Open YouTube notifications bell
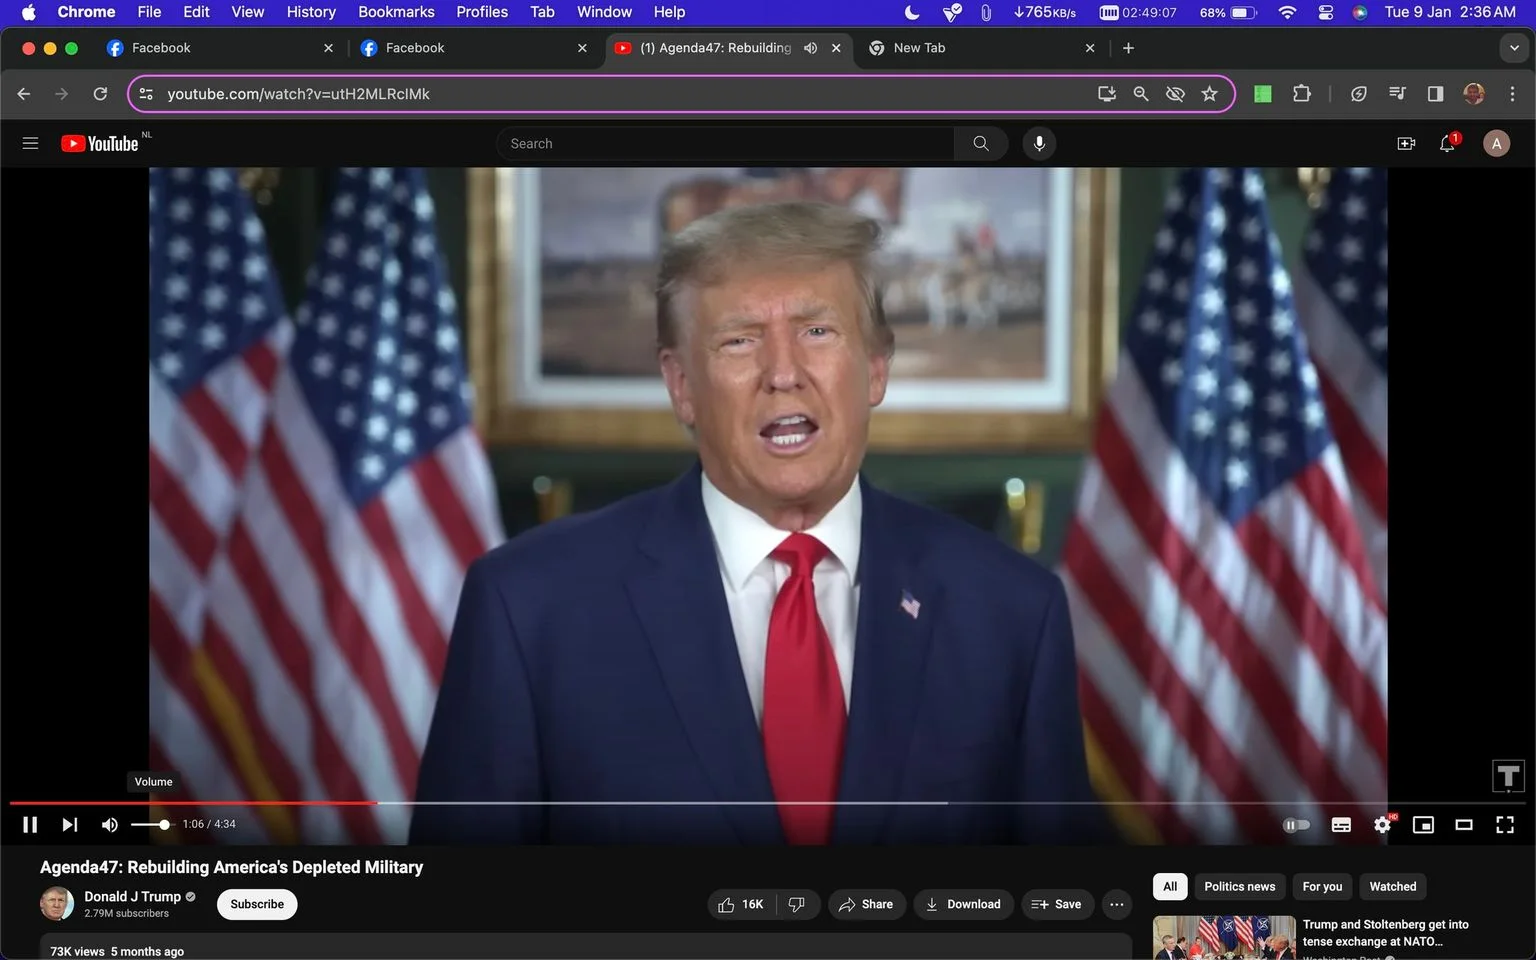 [x=1447, y=144]
